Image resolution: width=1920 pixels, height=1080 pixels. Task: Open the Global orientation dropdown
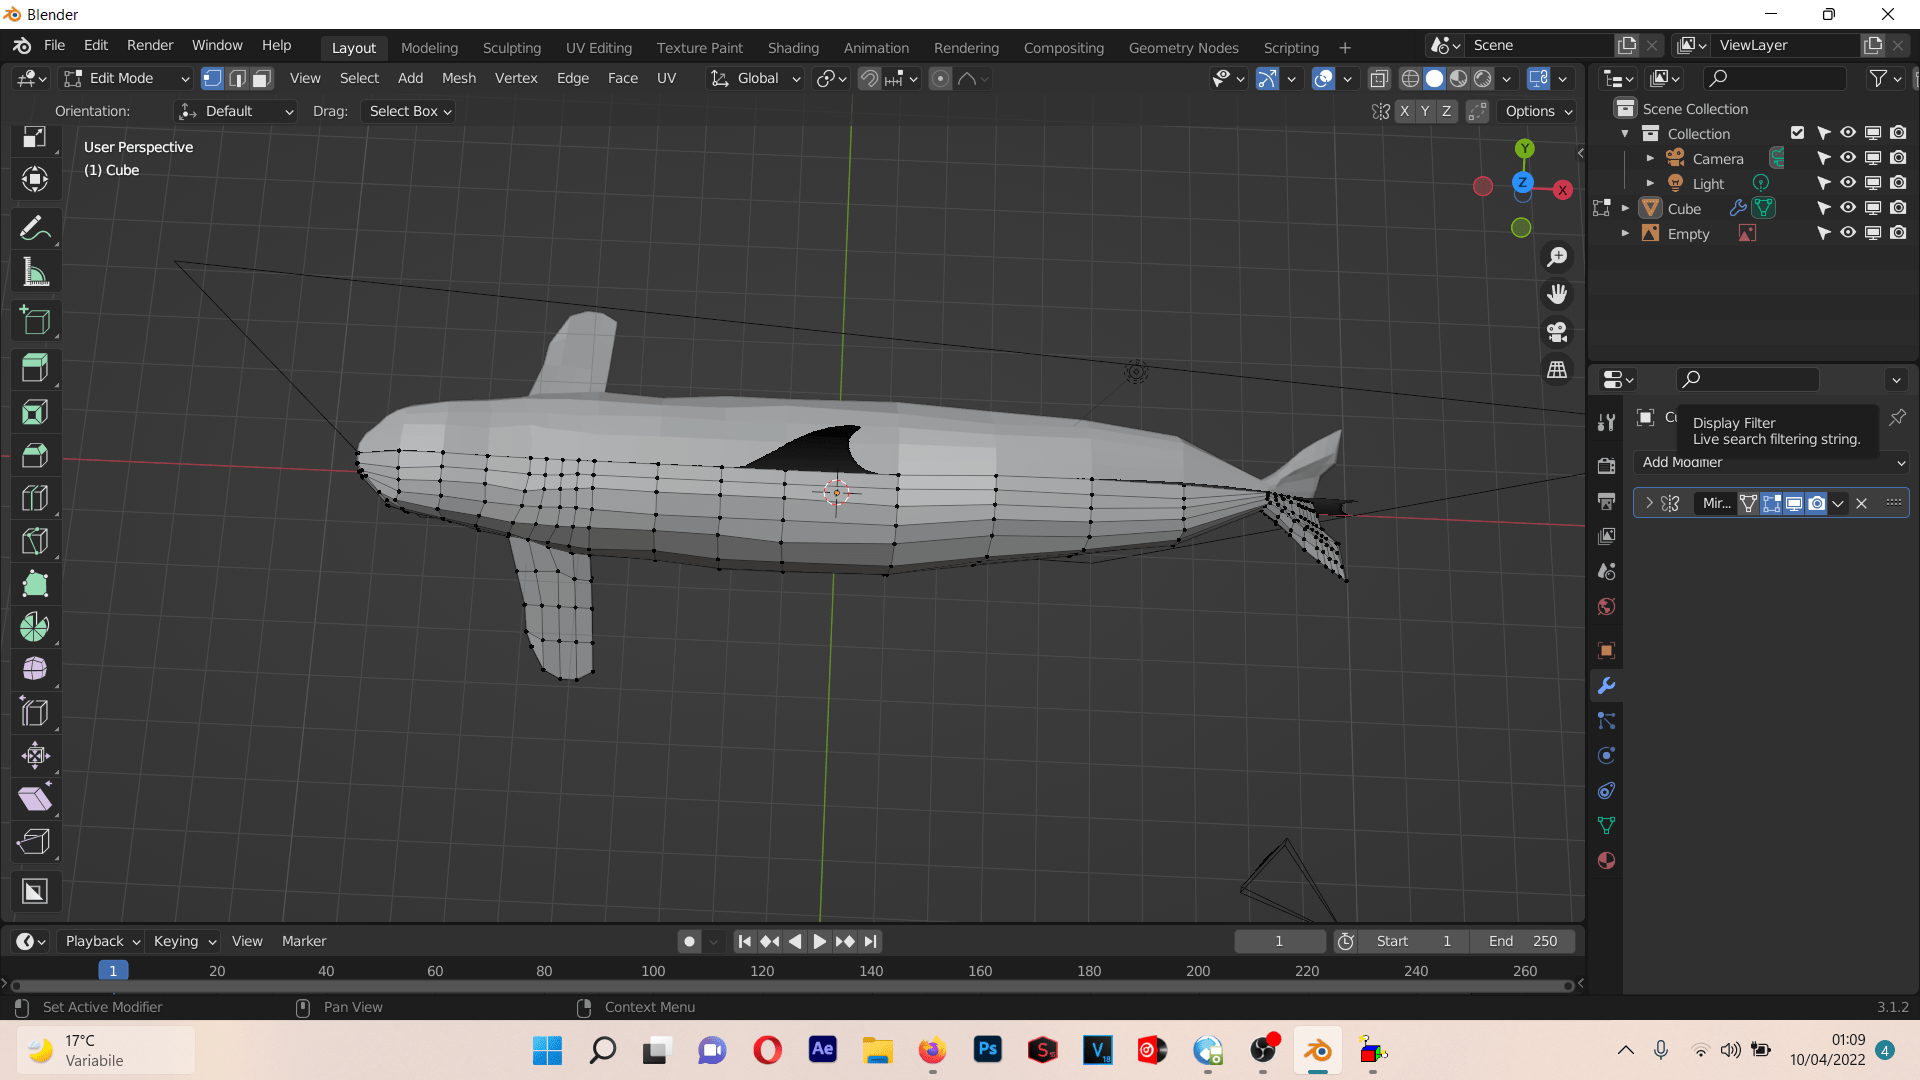(755, 78)
